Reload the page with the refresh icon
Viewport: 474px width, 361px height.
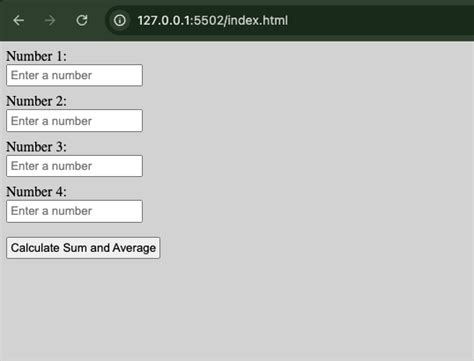[82, 20]
